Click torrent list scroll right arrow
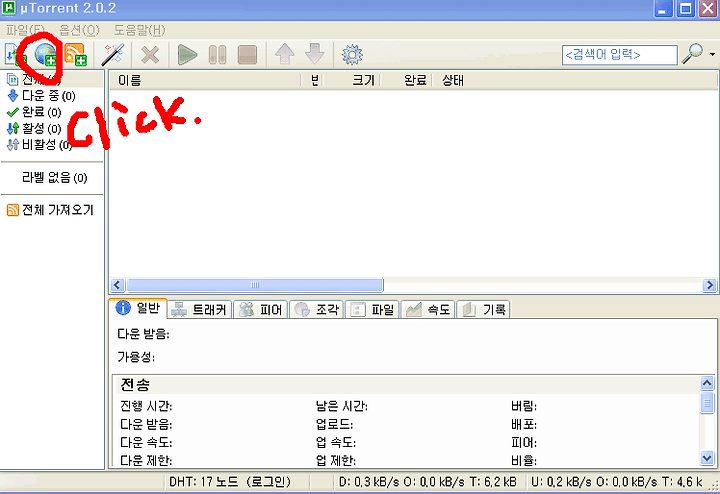Image resolution: width=720 pixels, height=494 pixels. coord(709,285)
